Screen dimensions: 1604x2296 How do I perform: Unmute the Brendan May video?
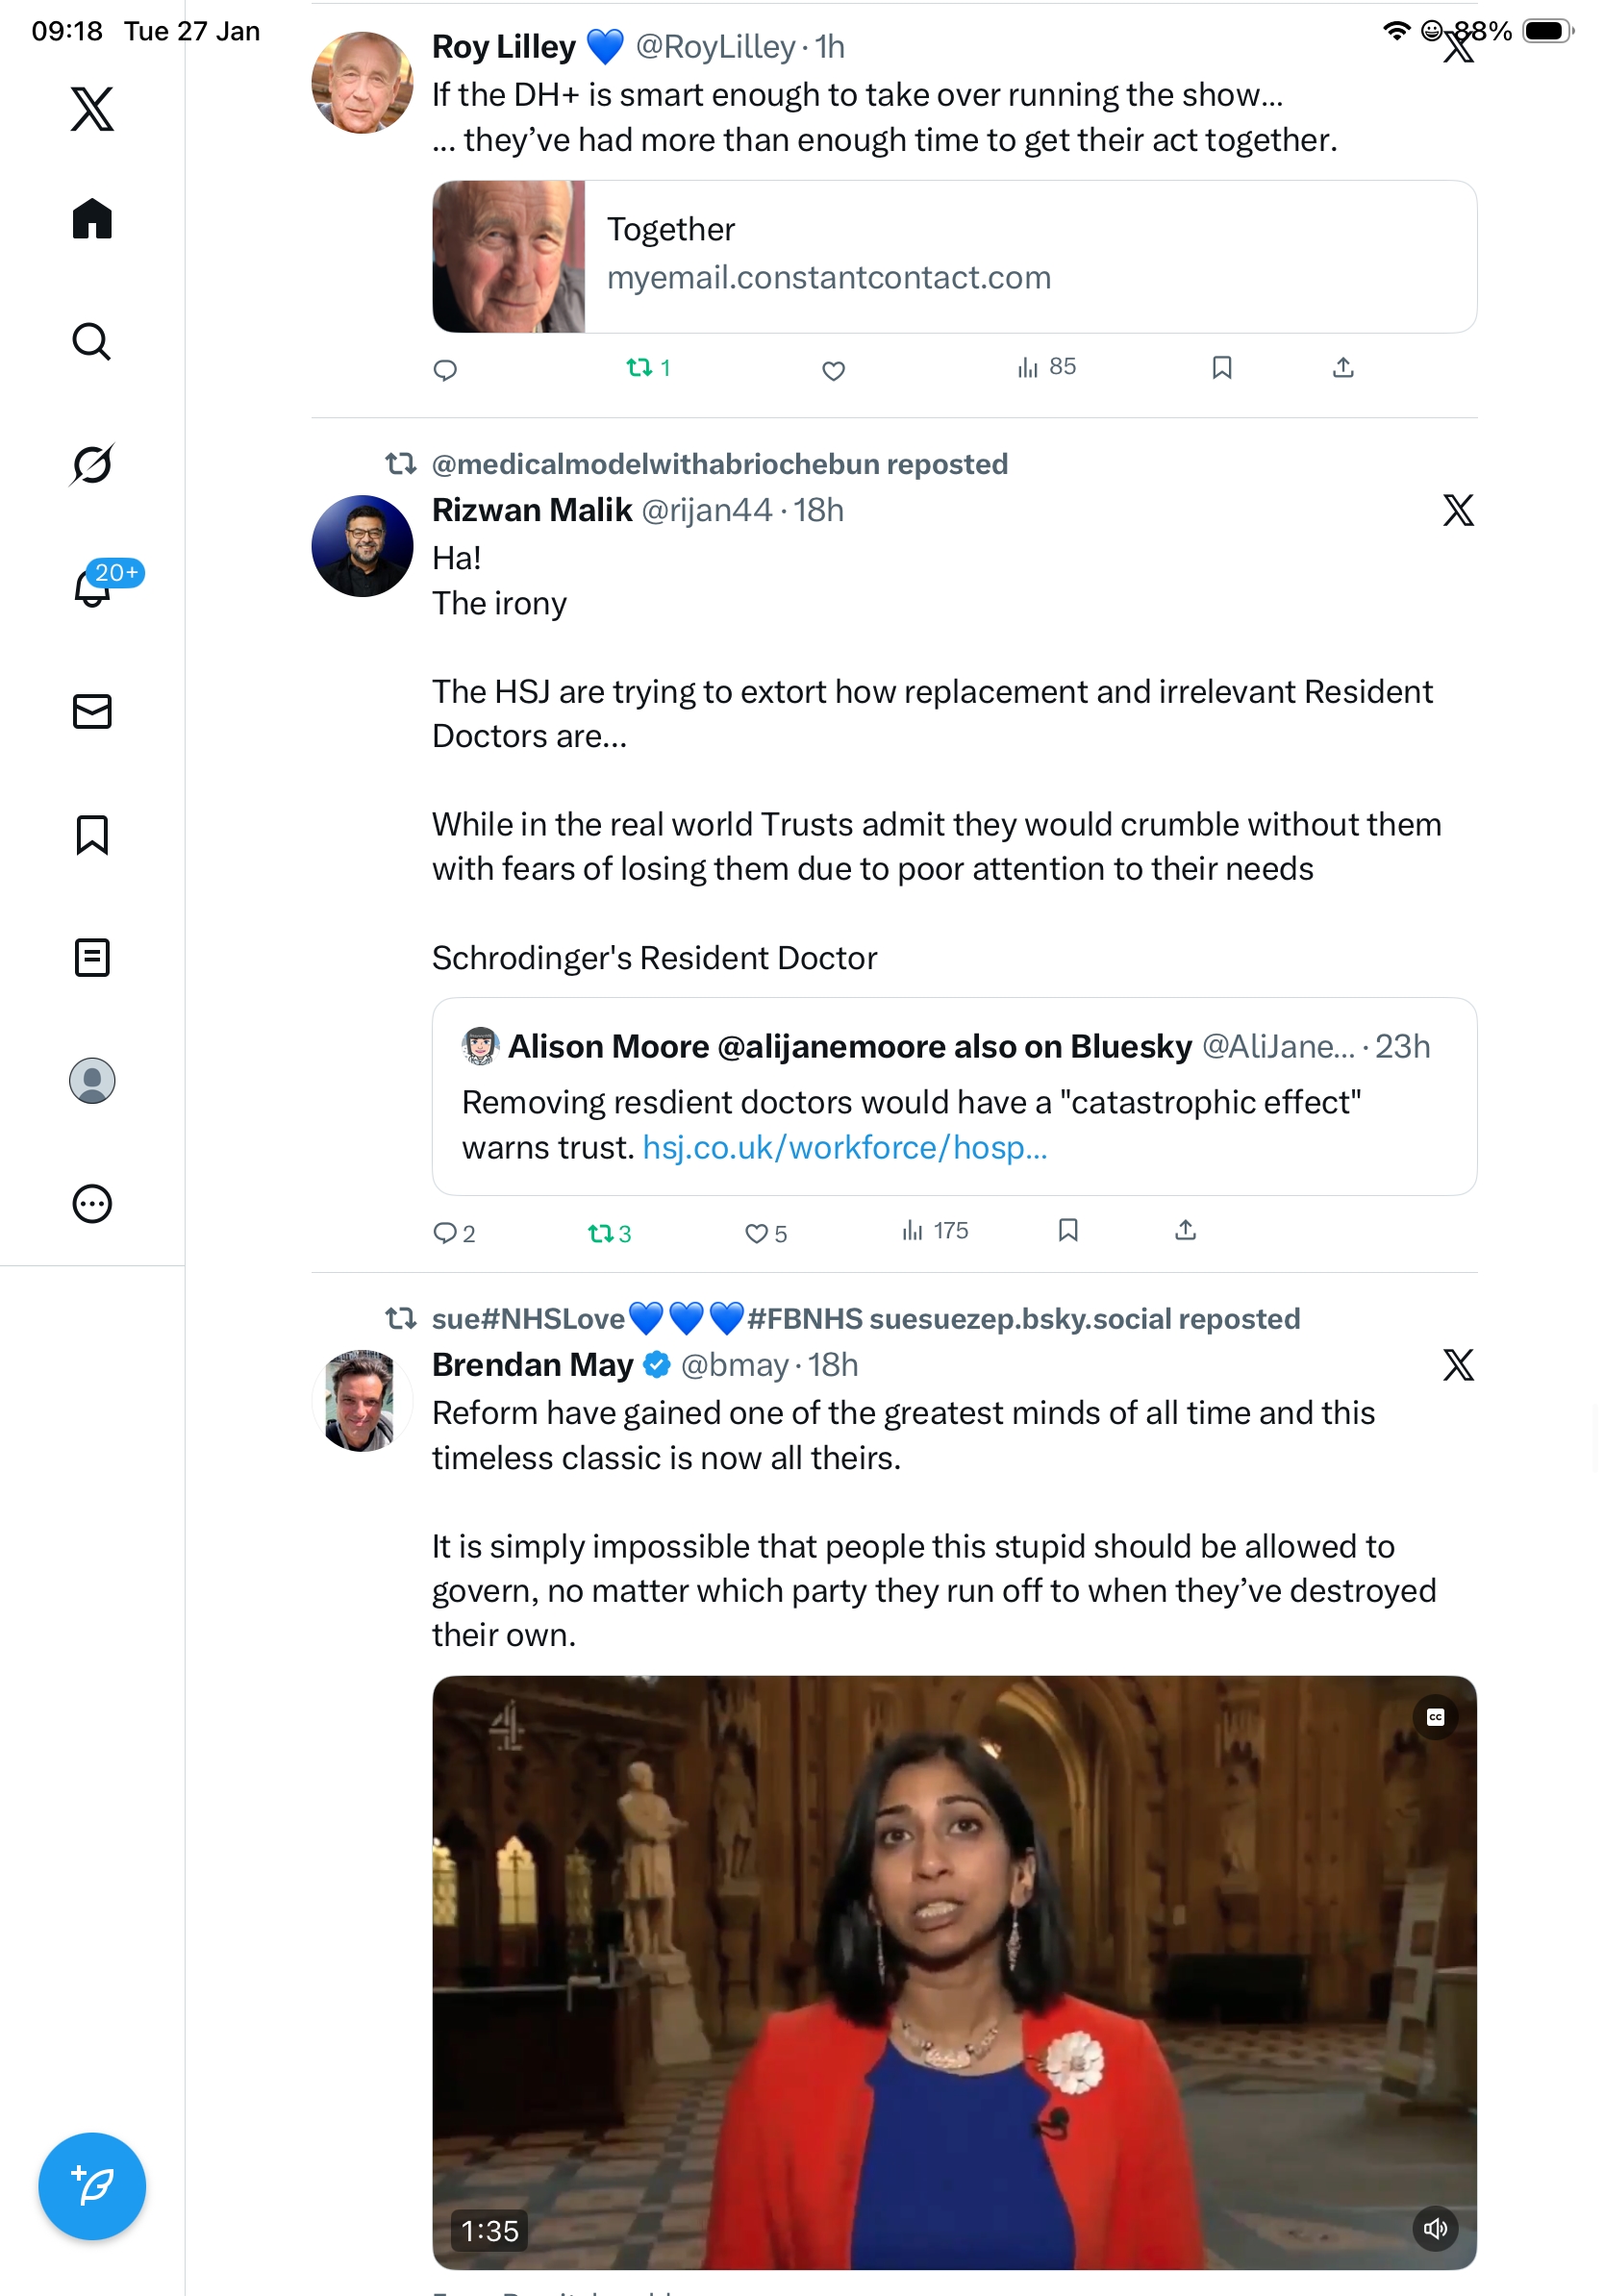tap(1435, 2228)
